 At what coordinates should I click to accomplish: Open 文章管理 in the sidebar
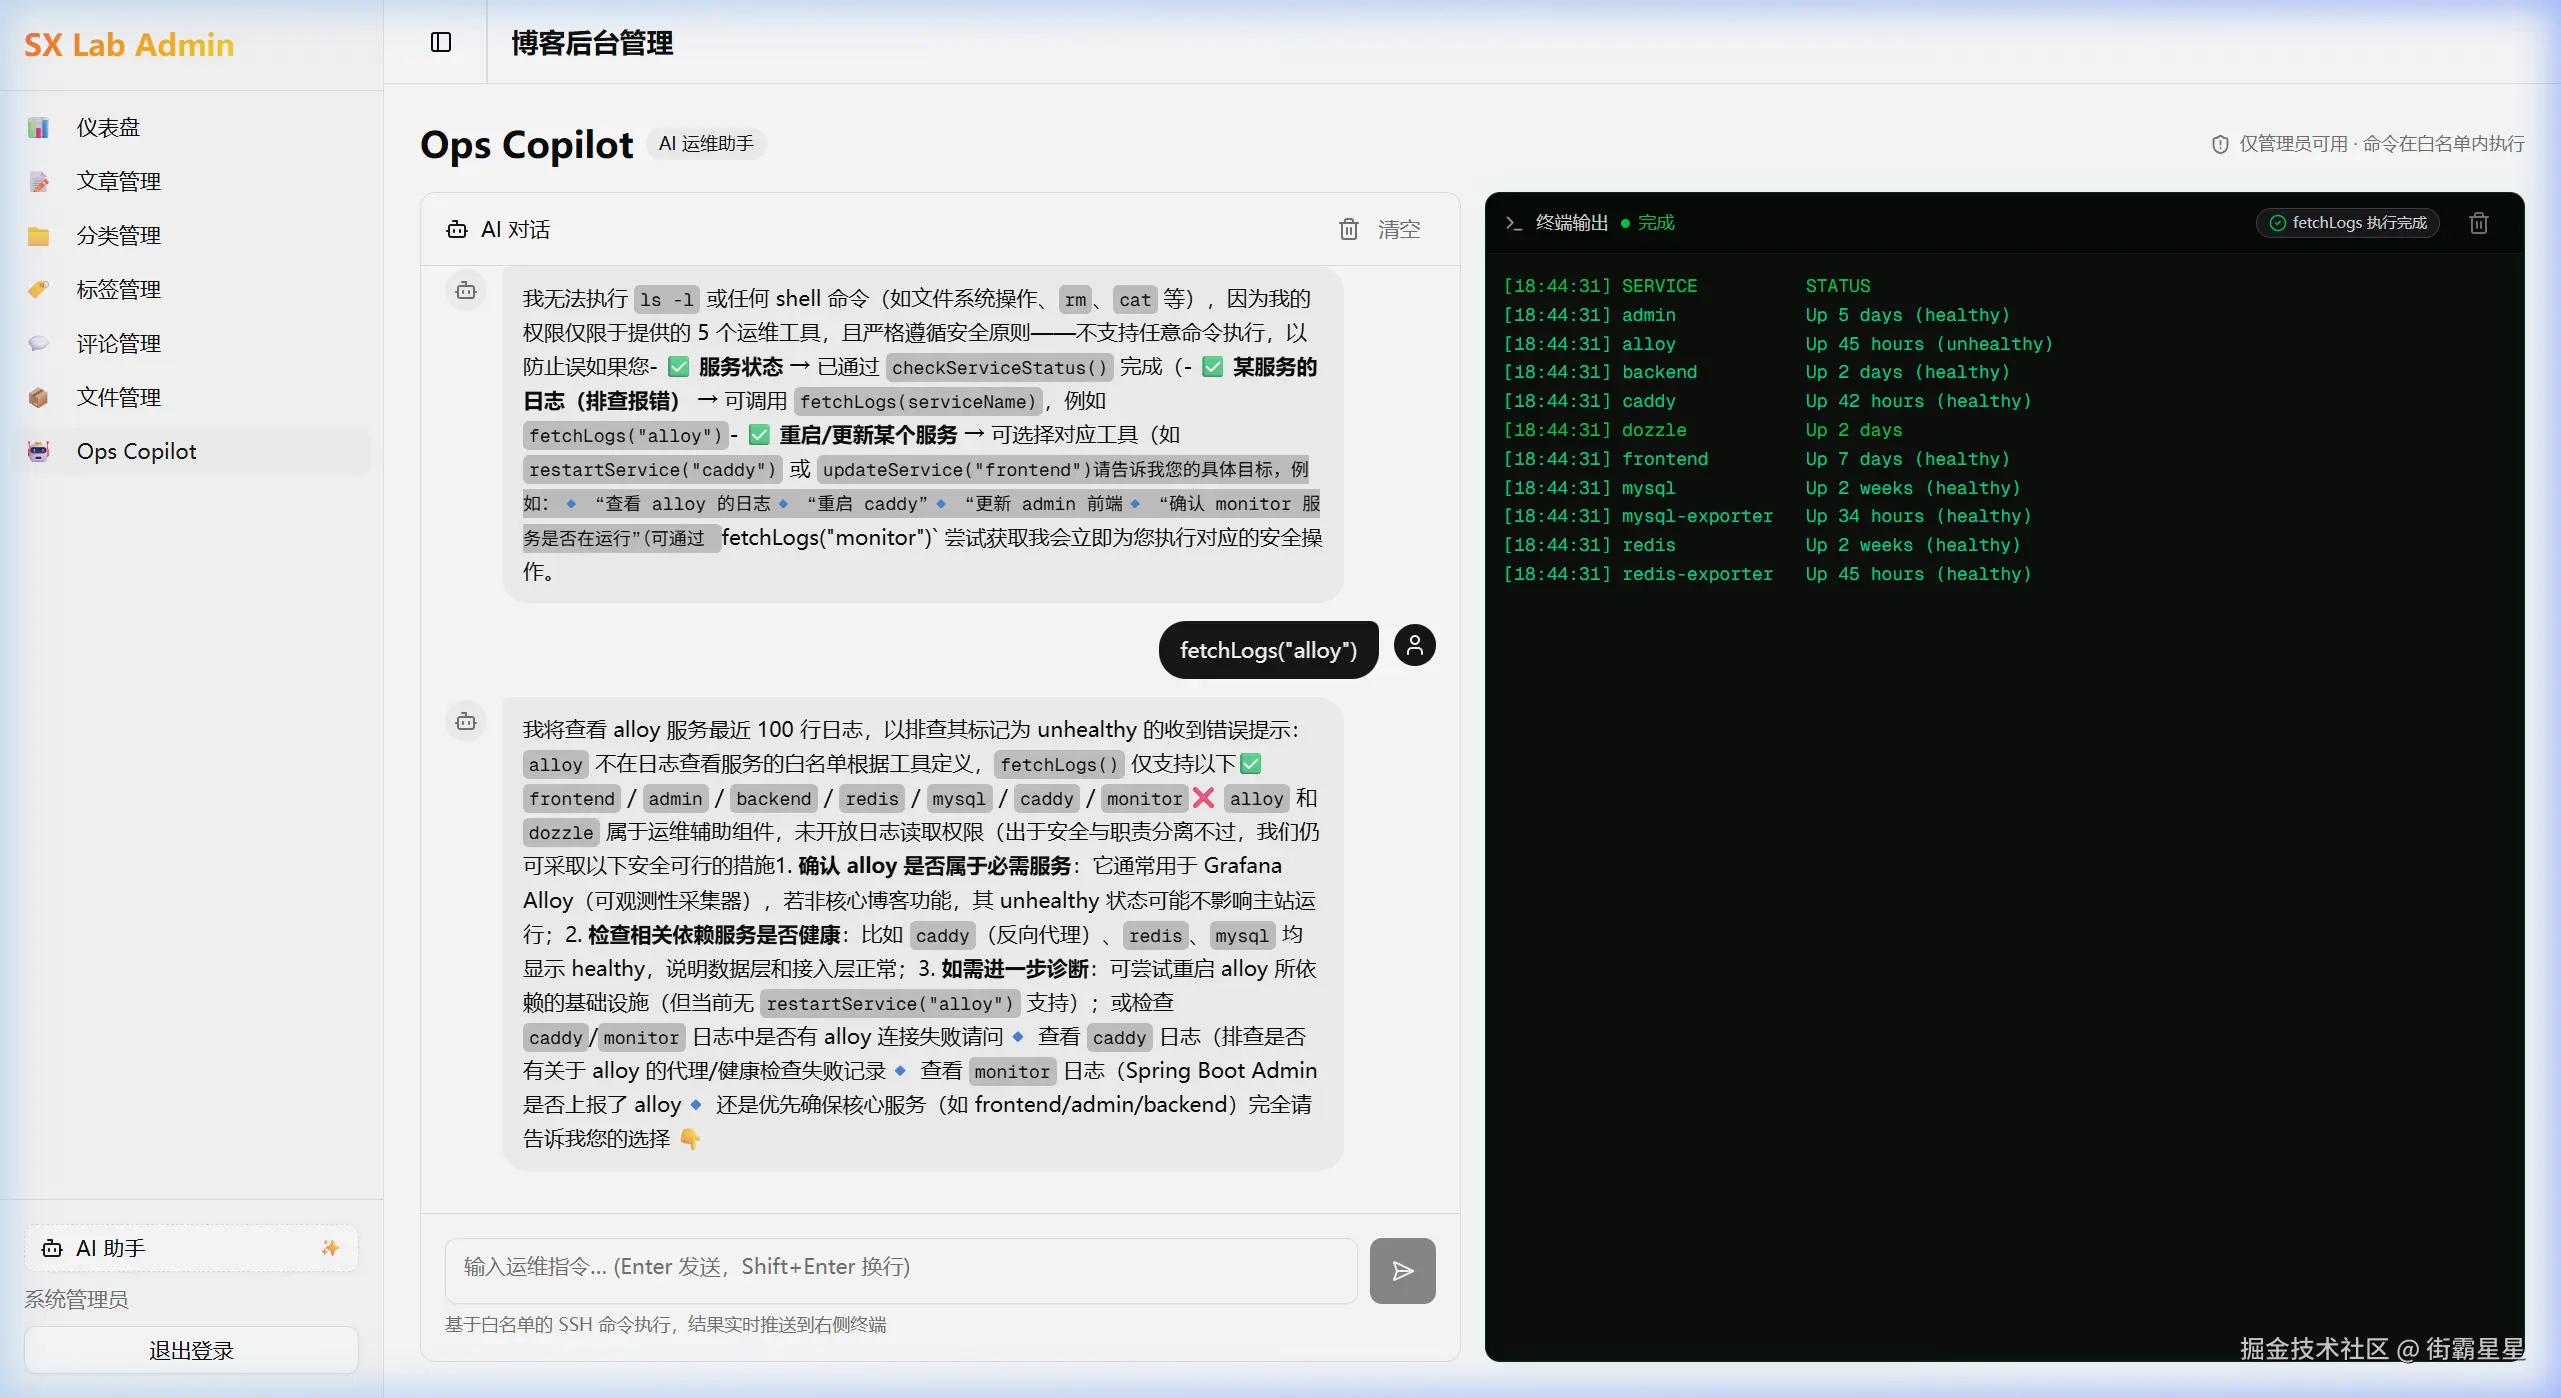(119, 182)
